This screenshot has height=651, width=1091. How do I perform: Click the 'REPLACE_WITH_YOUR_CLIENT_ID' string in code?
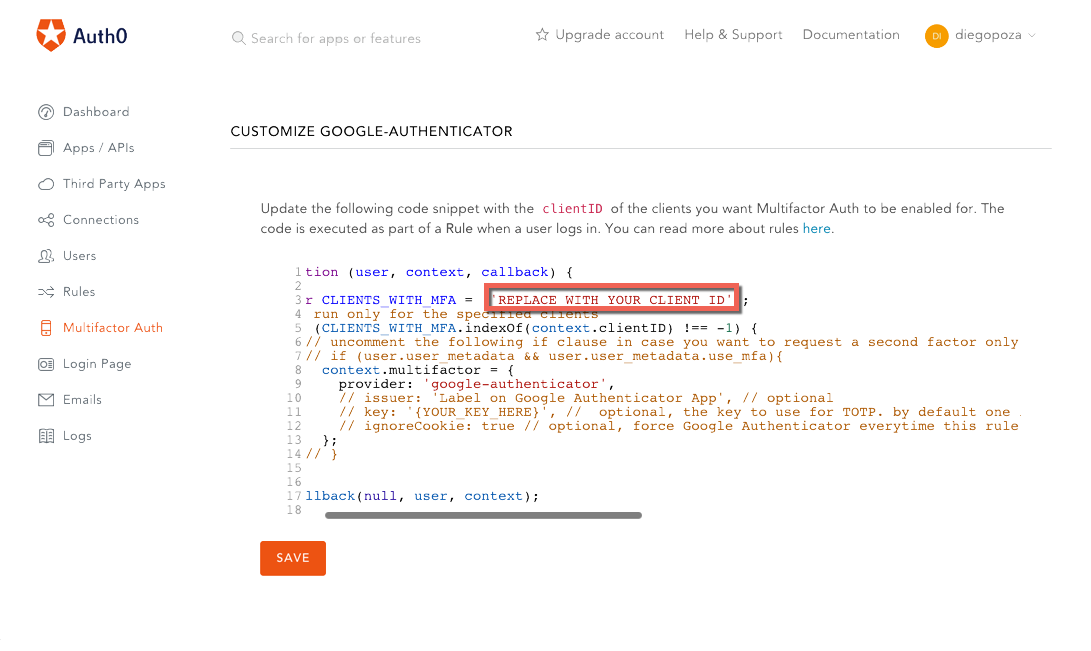pos(612,300)
